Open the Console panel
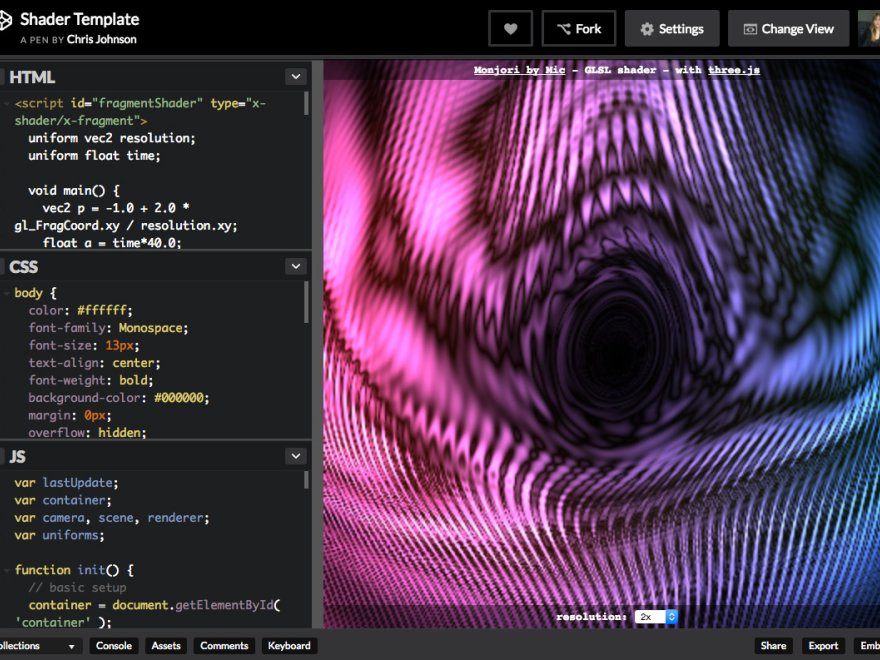The image size is (880, 660). click(113, 646)
